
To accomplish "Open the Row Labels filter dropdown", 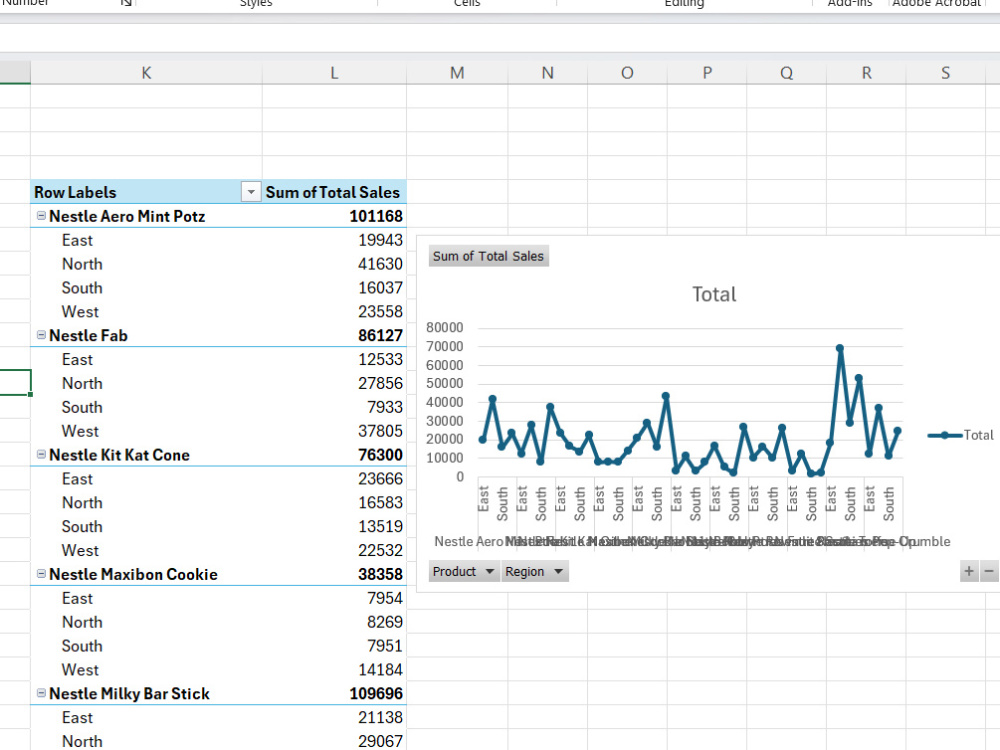I will click(x=251, y=192).
